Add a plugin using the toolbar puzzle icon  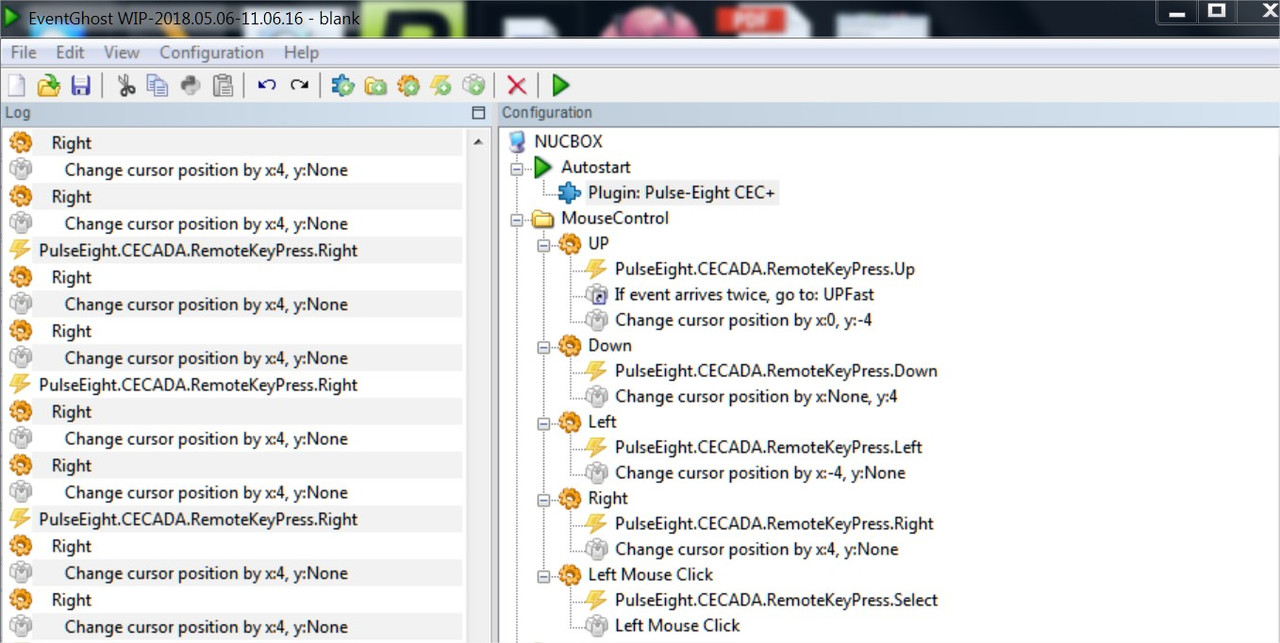(343, 86)
